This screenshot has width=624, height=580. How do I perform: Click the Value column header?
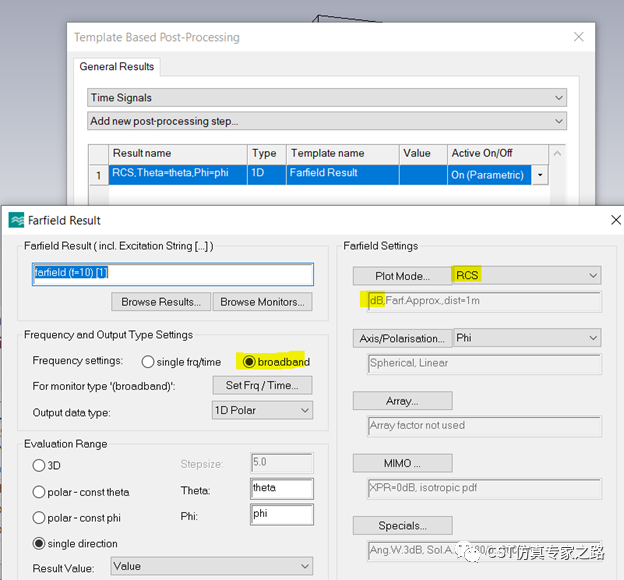coord(423,154)
